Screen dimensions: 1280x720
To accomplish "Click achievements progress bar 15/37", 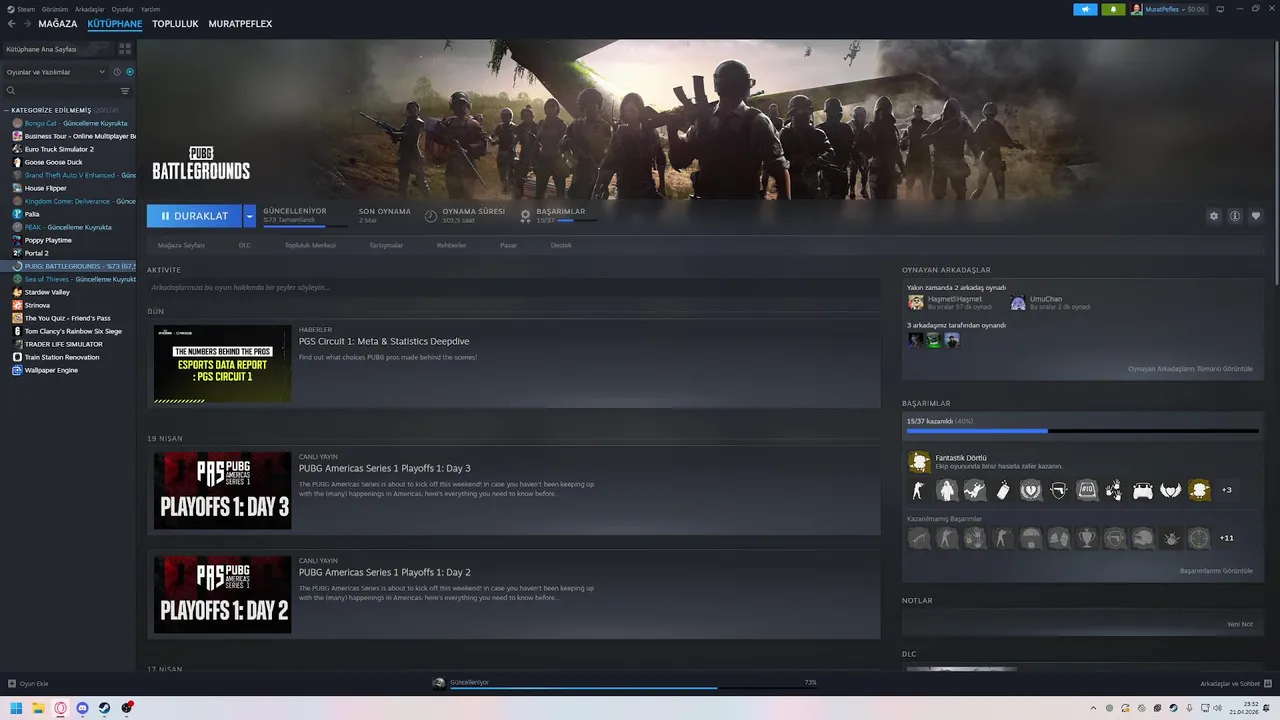I will (x=1082, y=431).
